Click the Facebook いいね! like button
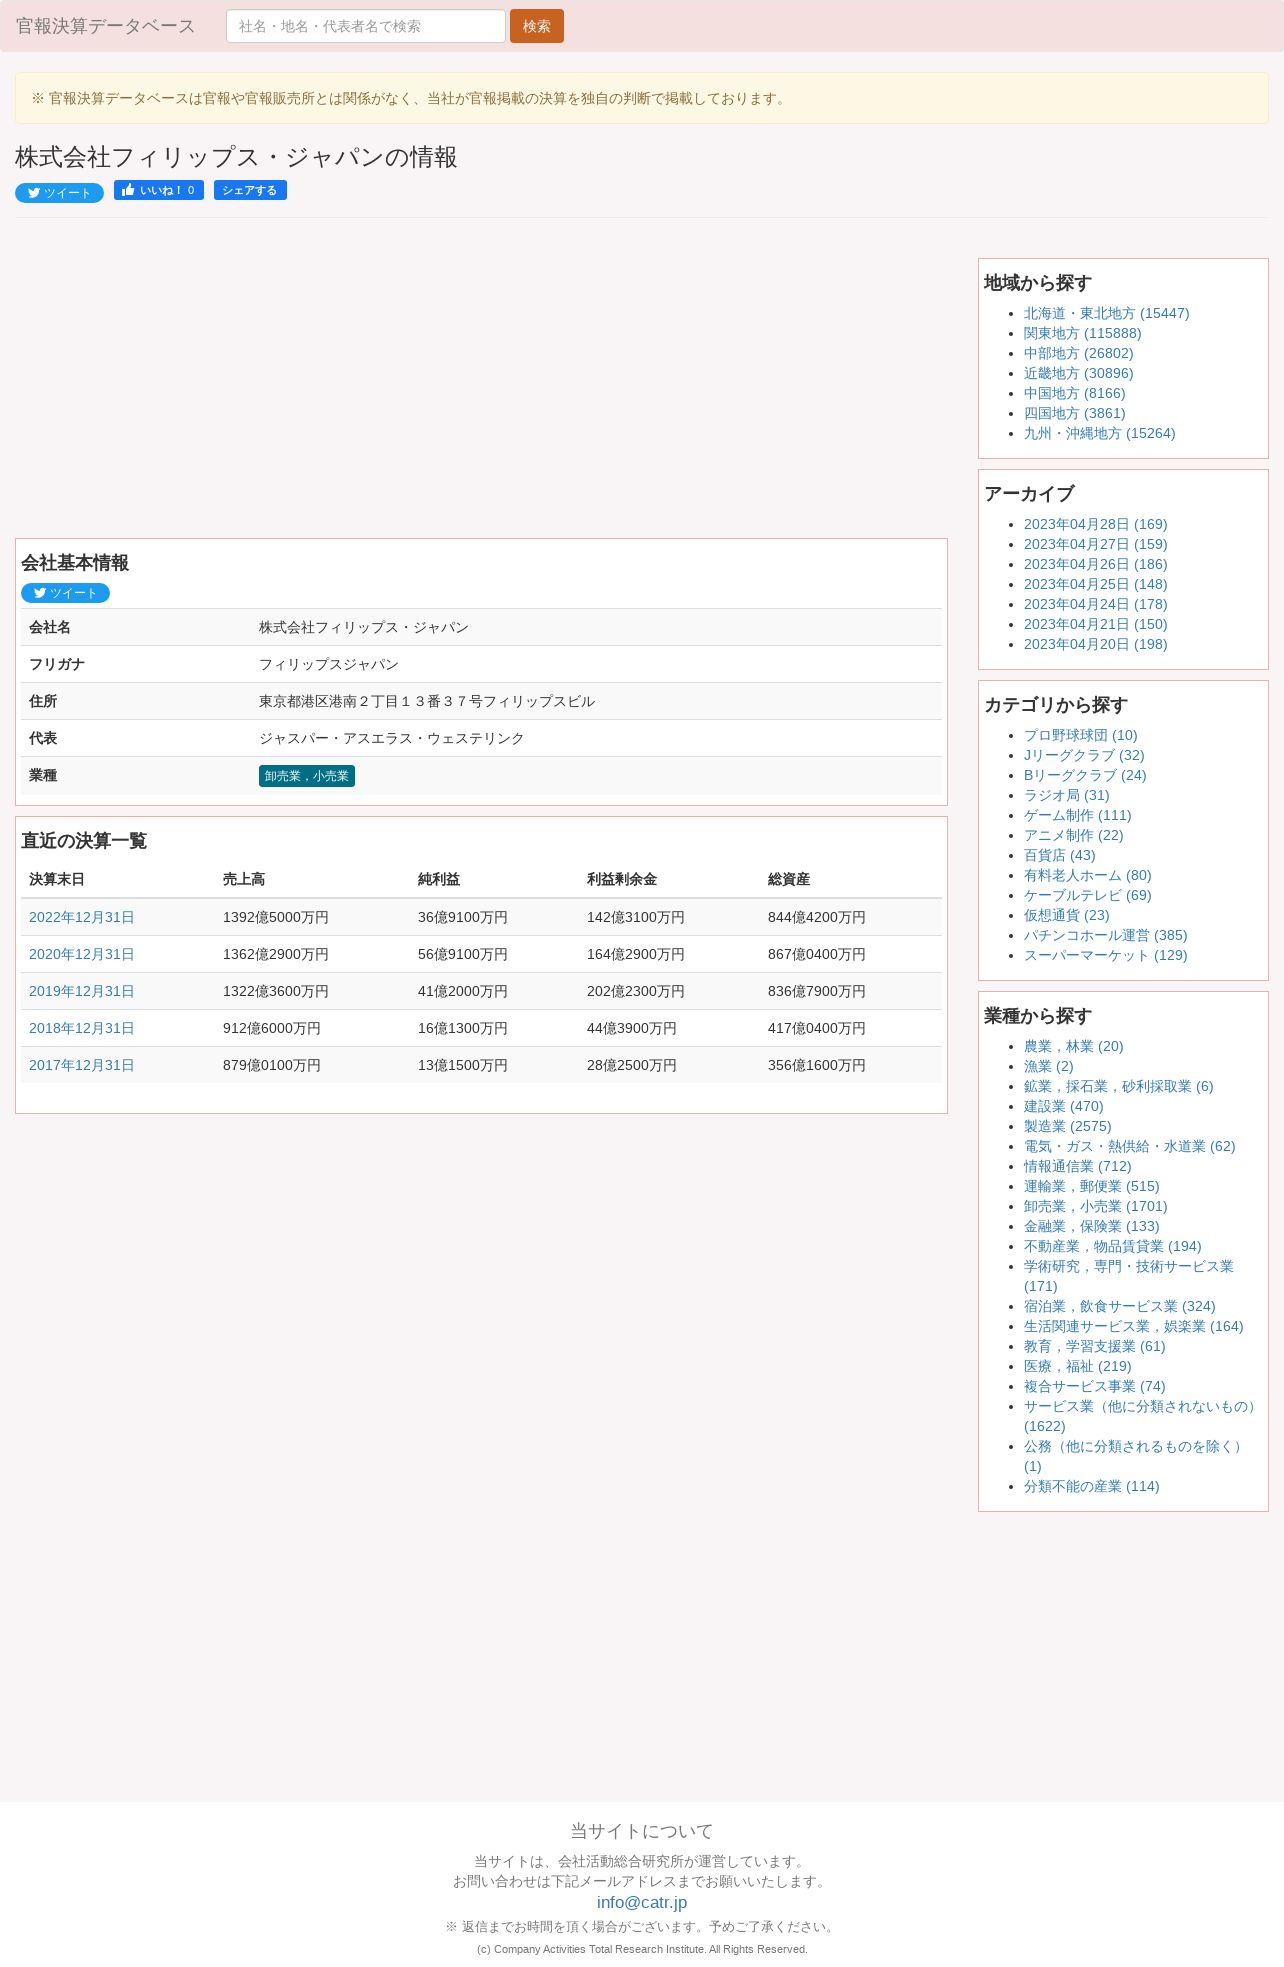The width and height of the screenshot is (1284, 1967). tap(159, 190)
